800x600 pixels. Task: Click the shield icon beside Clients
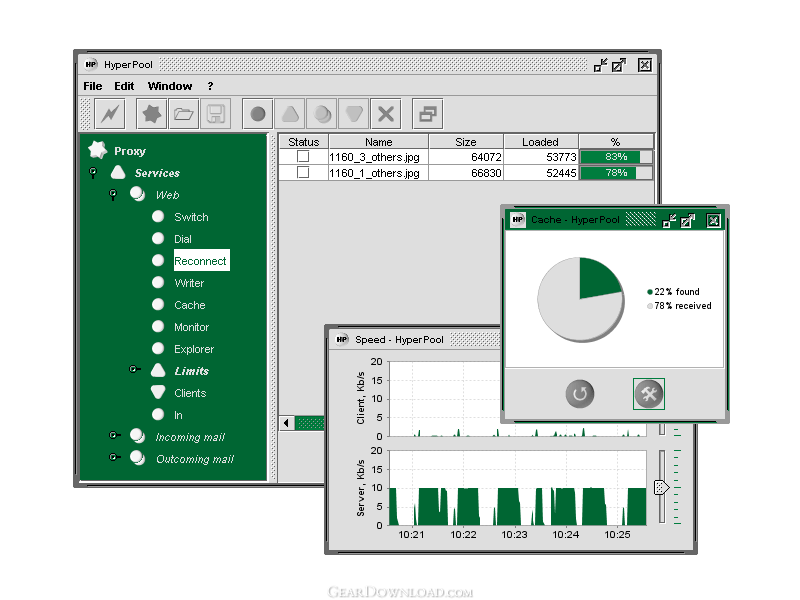158,392
